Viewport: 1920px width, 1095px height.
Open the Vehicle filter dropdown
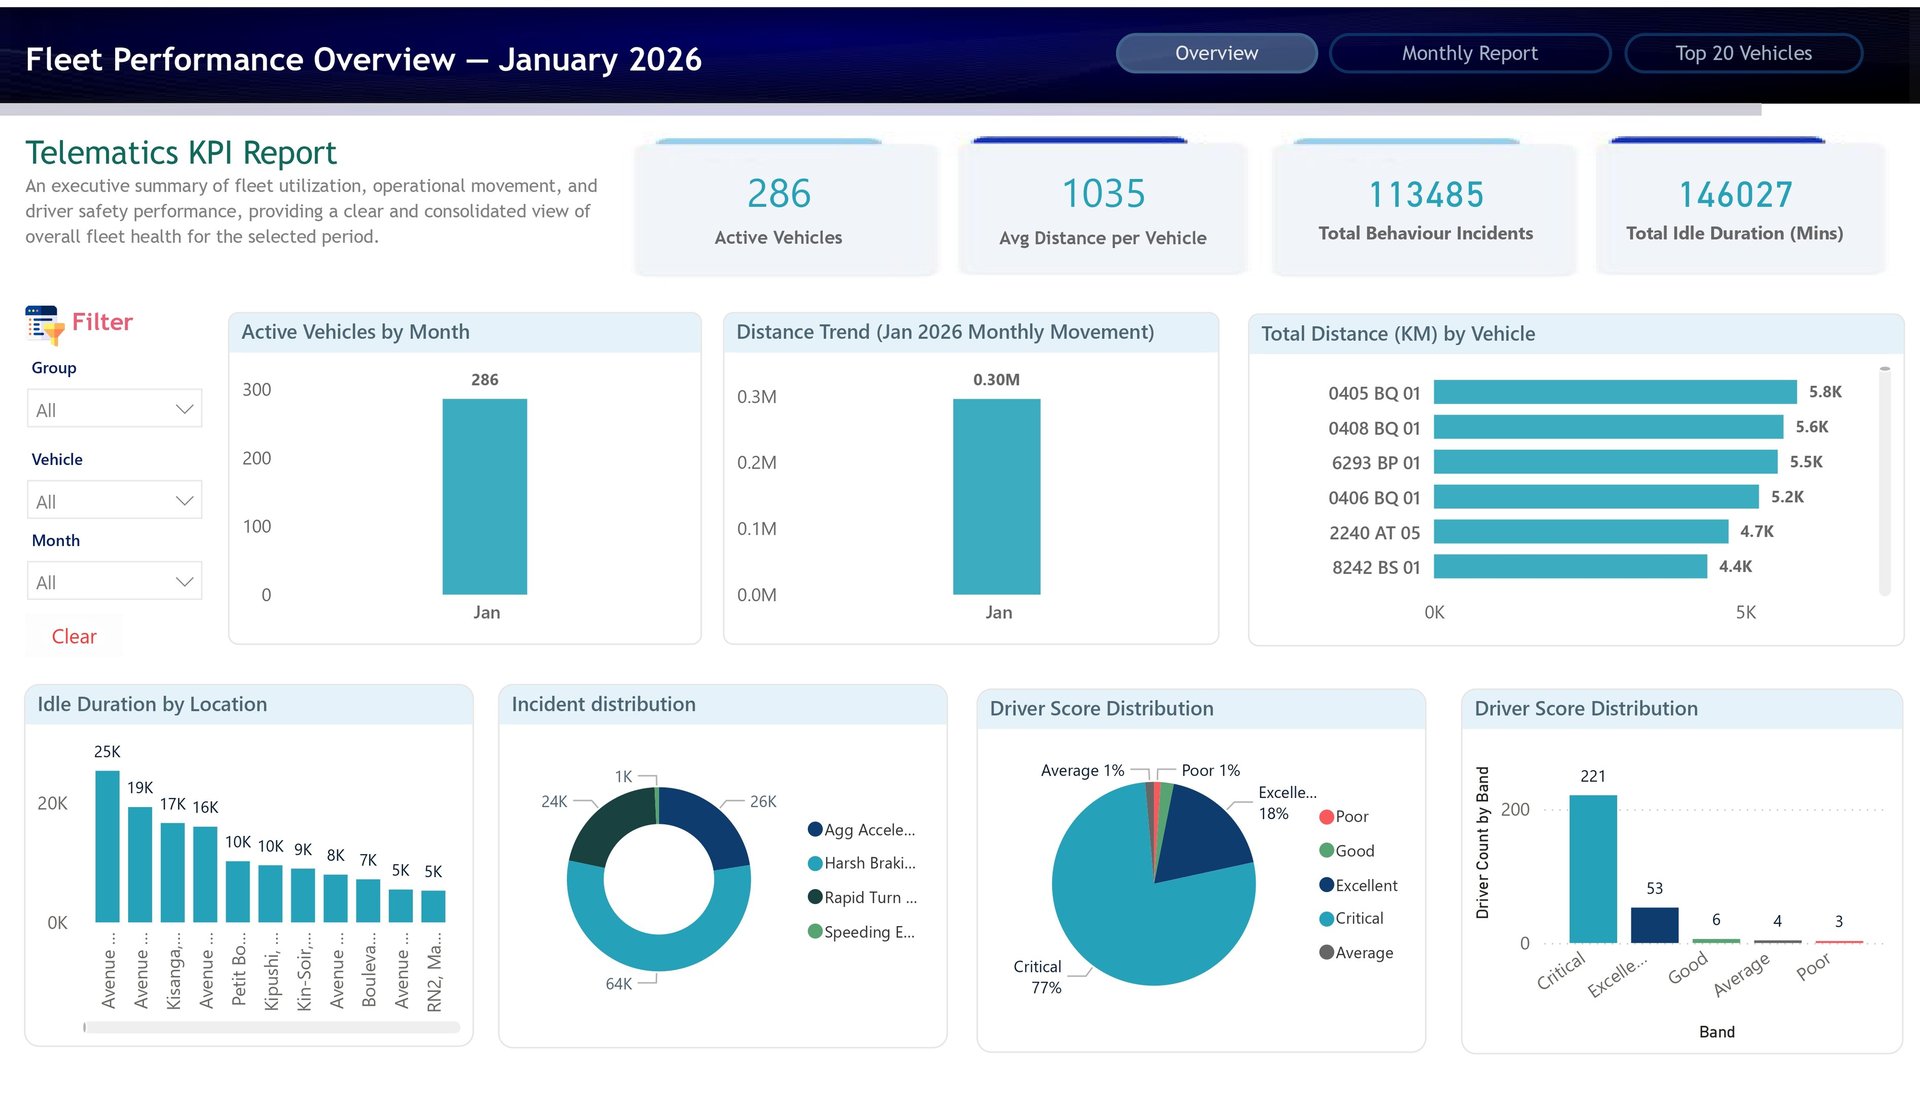(x=114, y=501)
